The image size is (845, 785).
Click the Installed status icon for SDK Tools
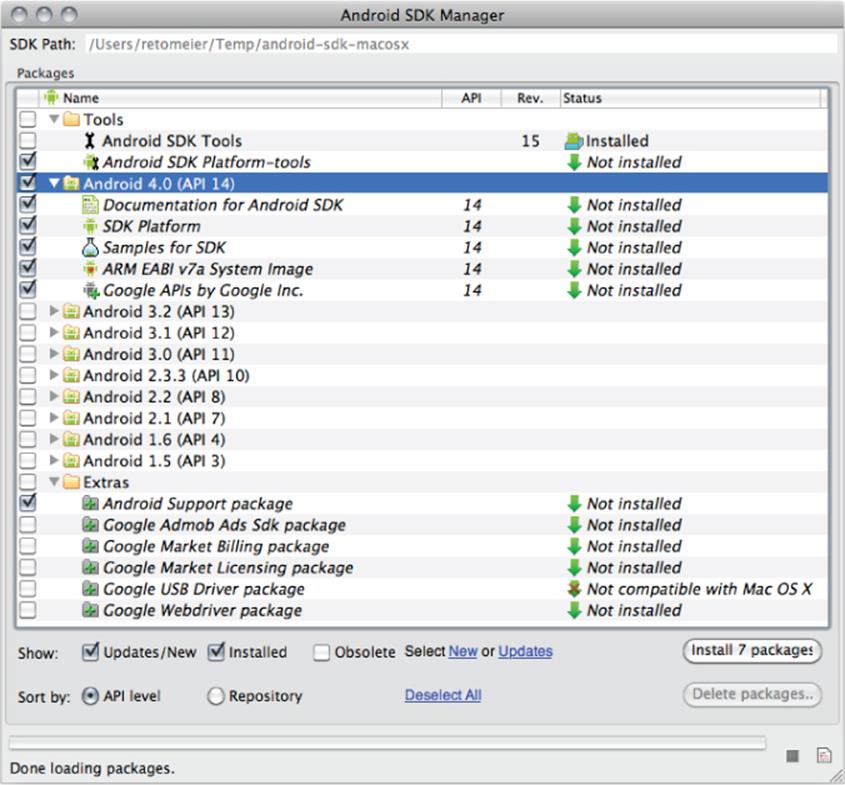click(574, 141)
